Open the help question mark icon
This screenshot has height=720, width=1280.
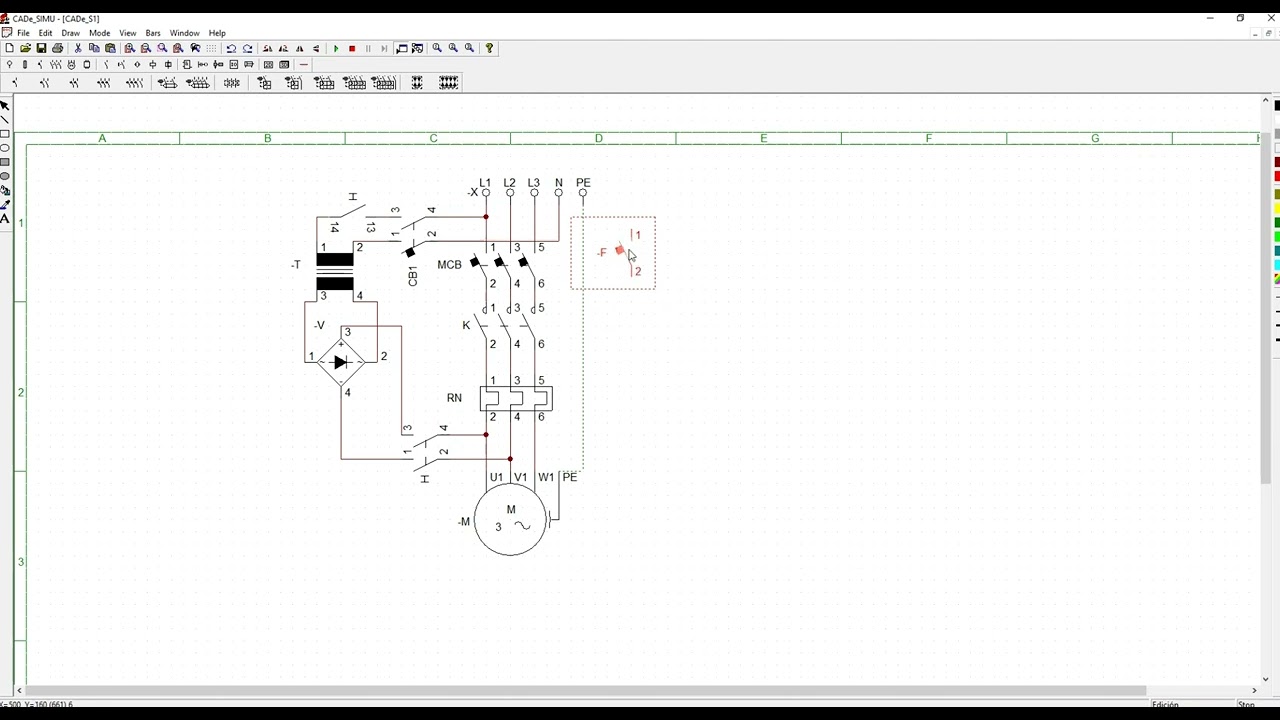(489, 48)
